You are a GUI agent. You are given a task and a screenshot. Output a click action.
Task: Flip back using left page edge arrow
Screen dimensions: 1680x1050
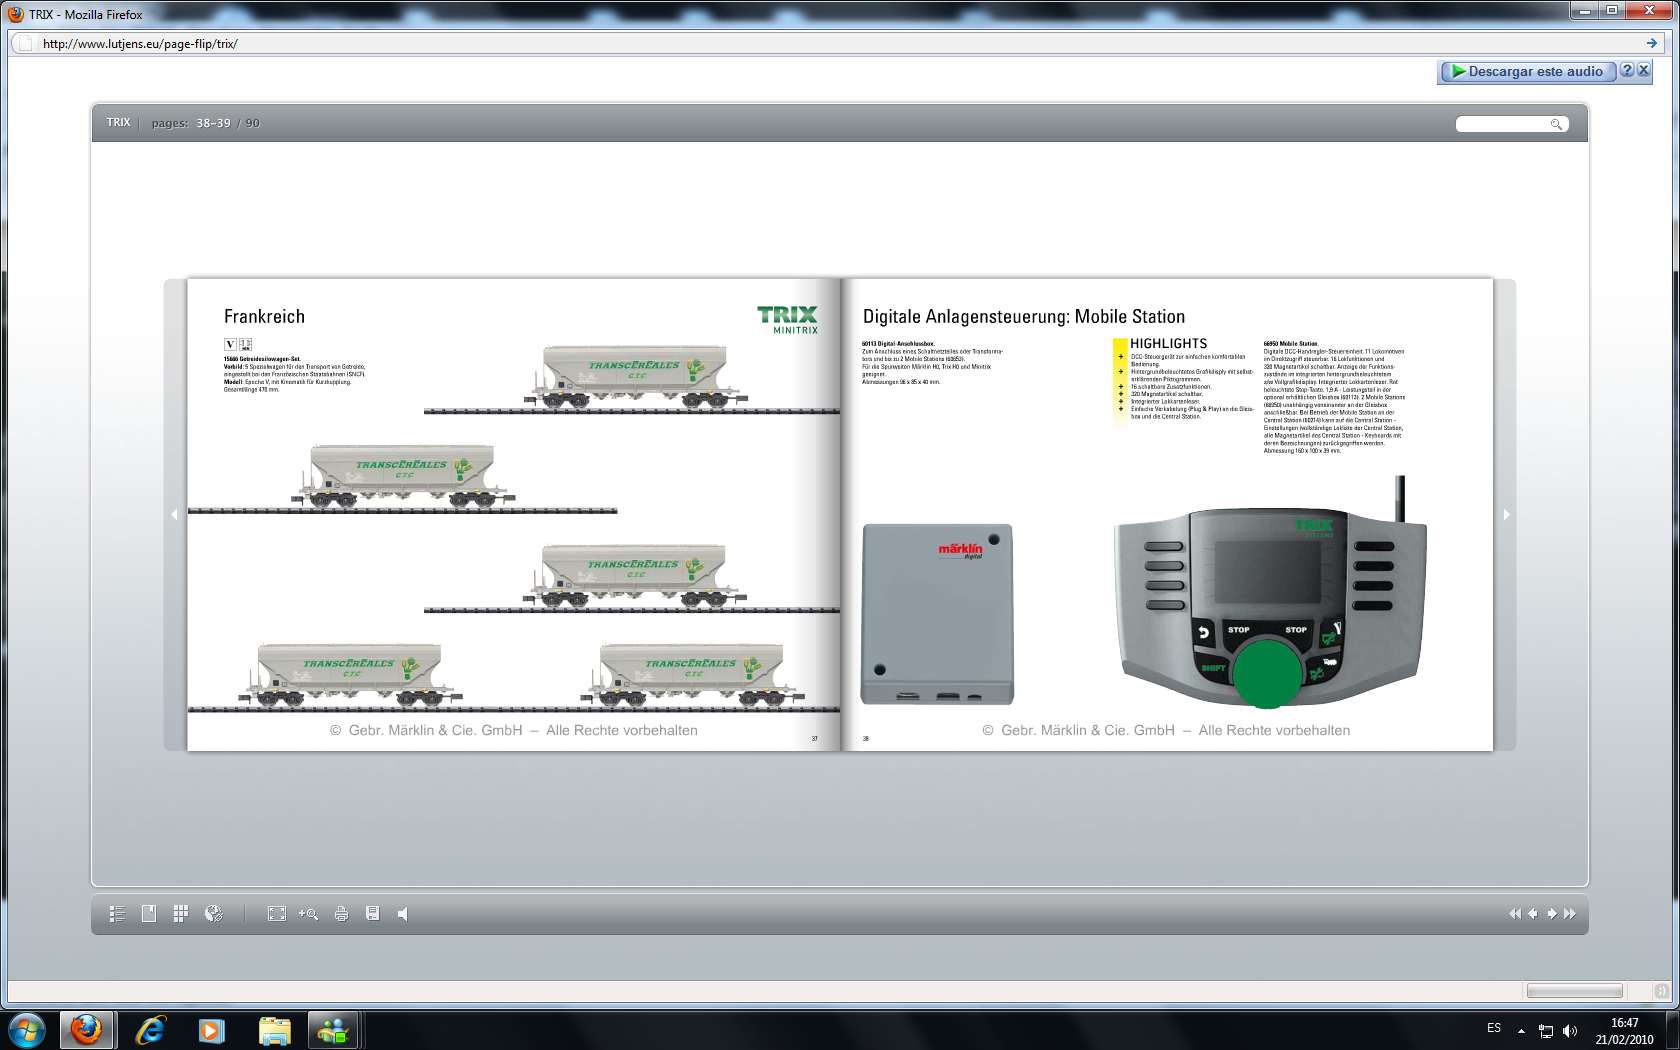click(174, 515)
